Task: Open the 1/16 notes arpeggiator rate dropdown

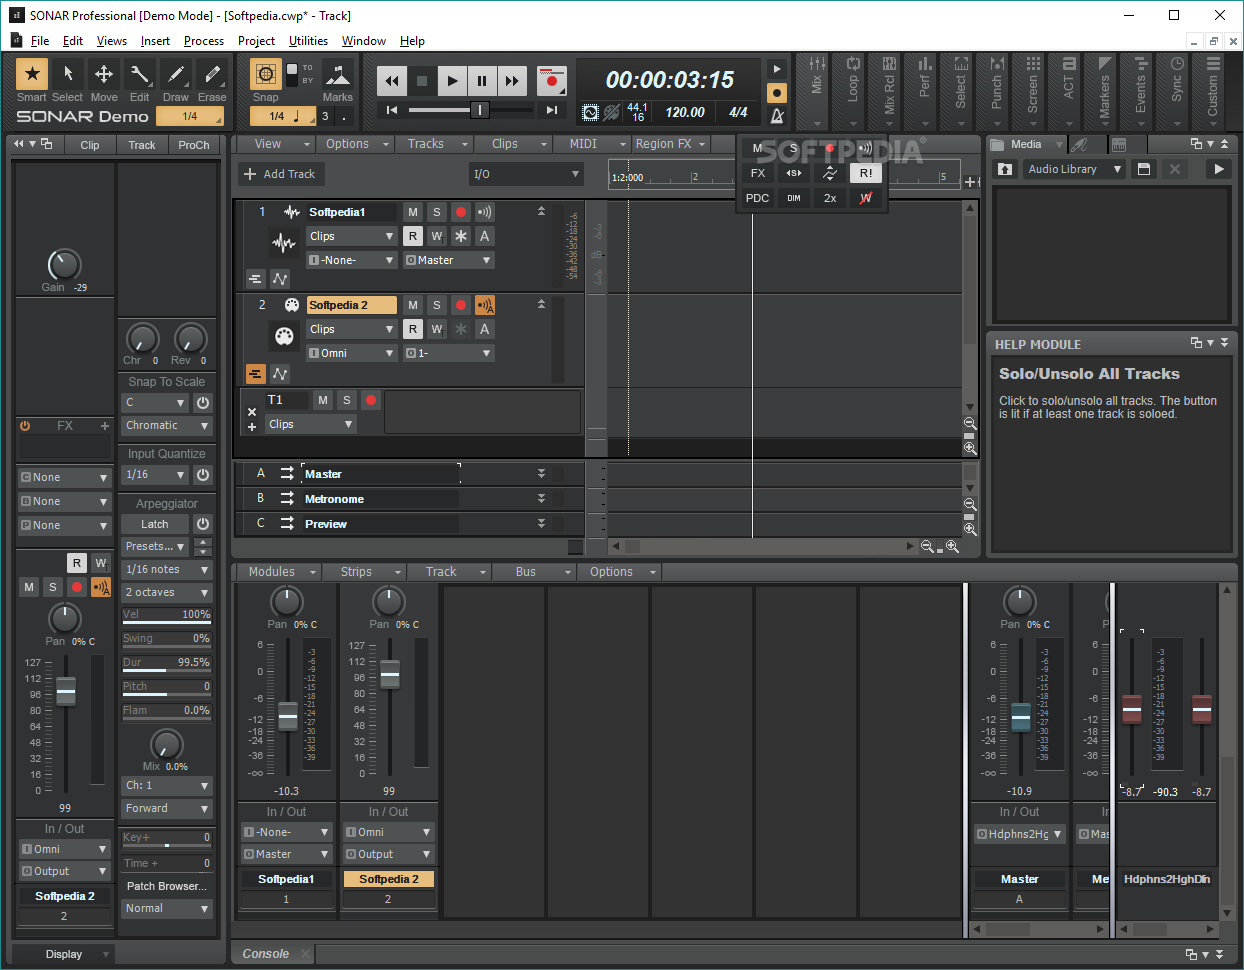Action: point(167,570)
